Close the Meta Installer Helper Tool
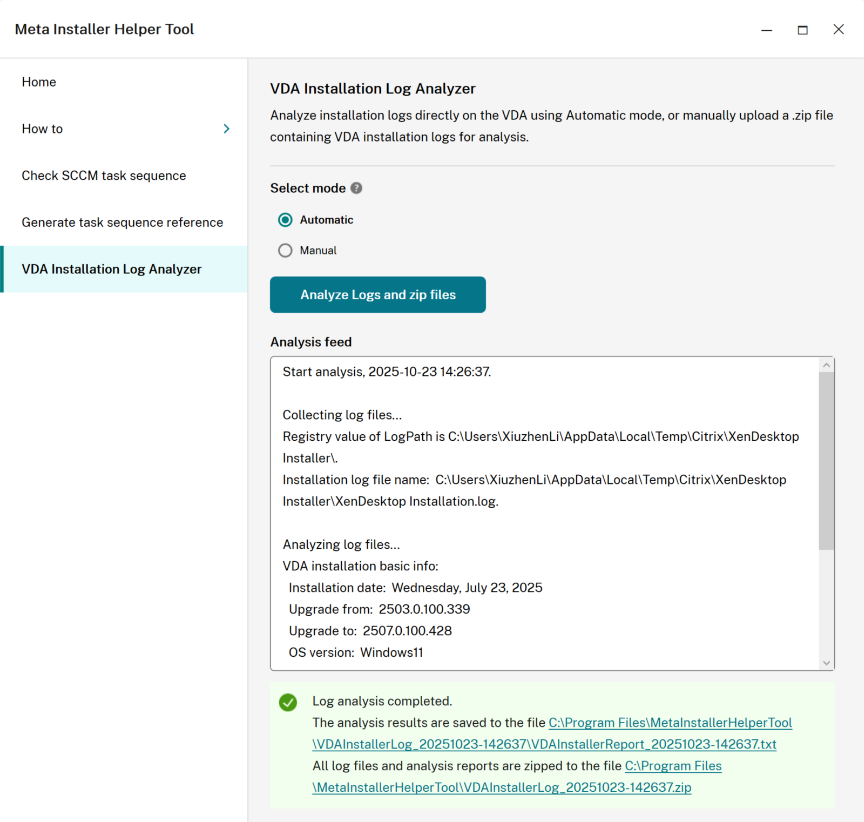Screen dimensions: 864x822 click(838, 30)
